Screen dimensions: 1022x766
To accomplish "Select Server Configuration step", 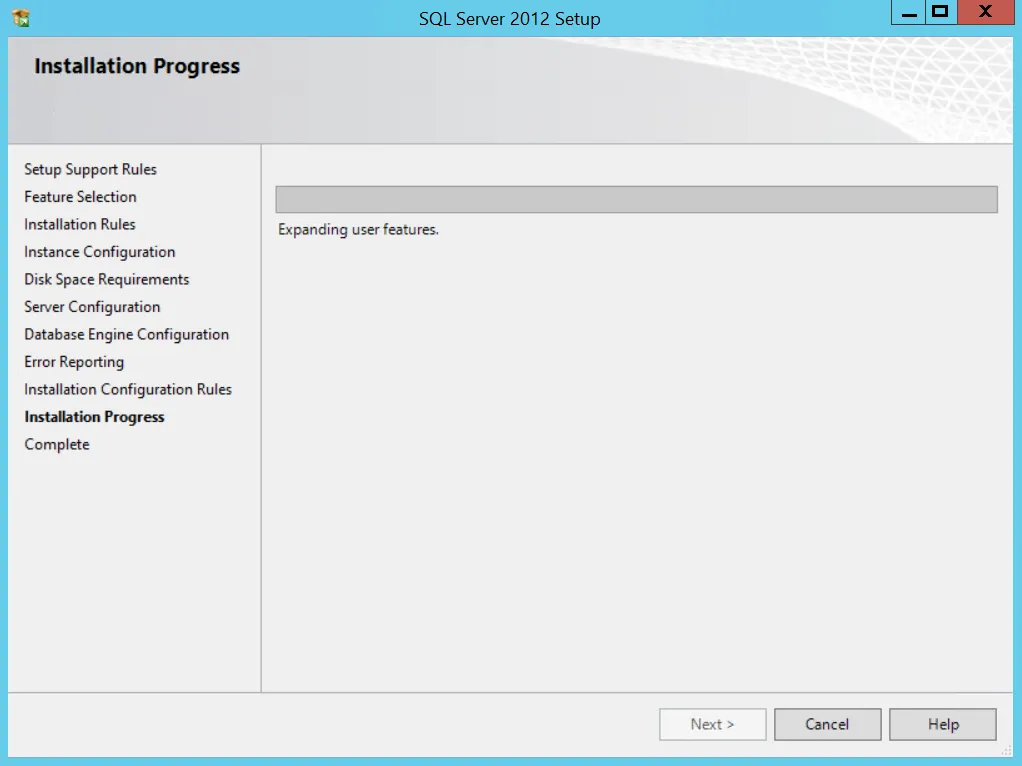I will point(92,306).
